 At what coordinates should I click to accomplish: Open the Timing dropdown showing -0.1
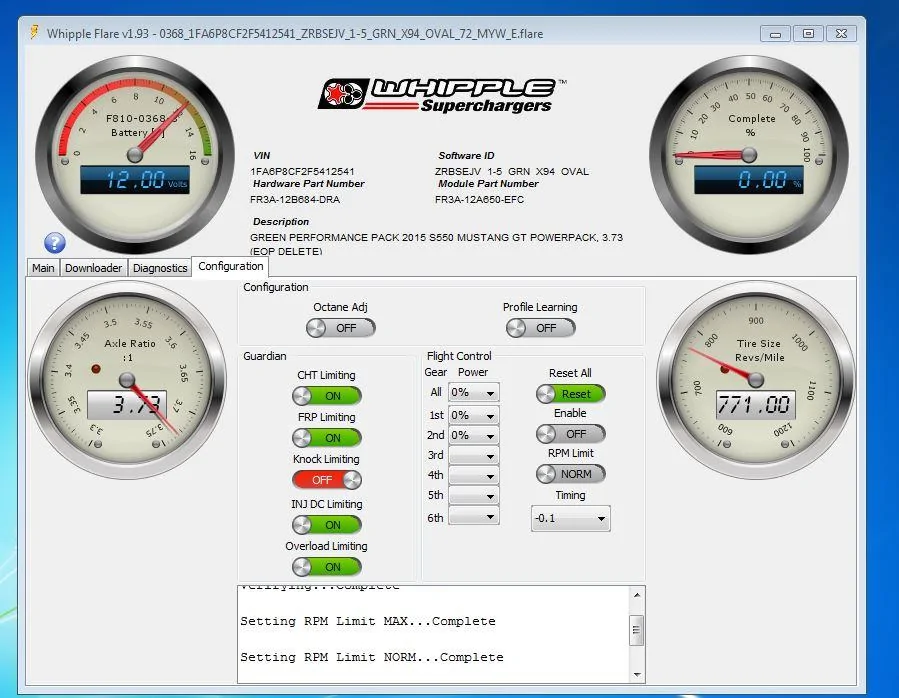coord(570,518)
